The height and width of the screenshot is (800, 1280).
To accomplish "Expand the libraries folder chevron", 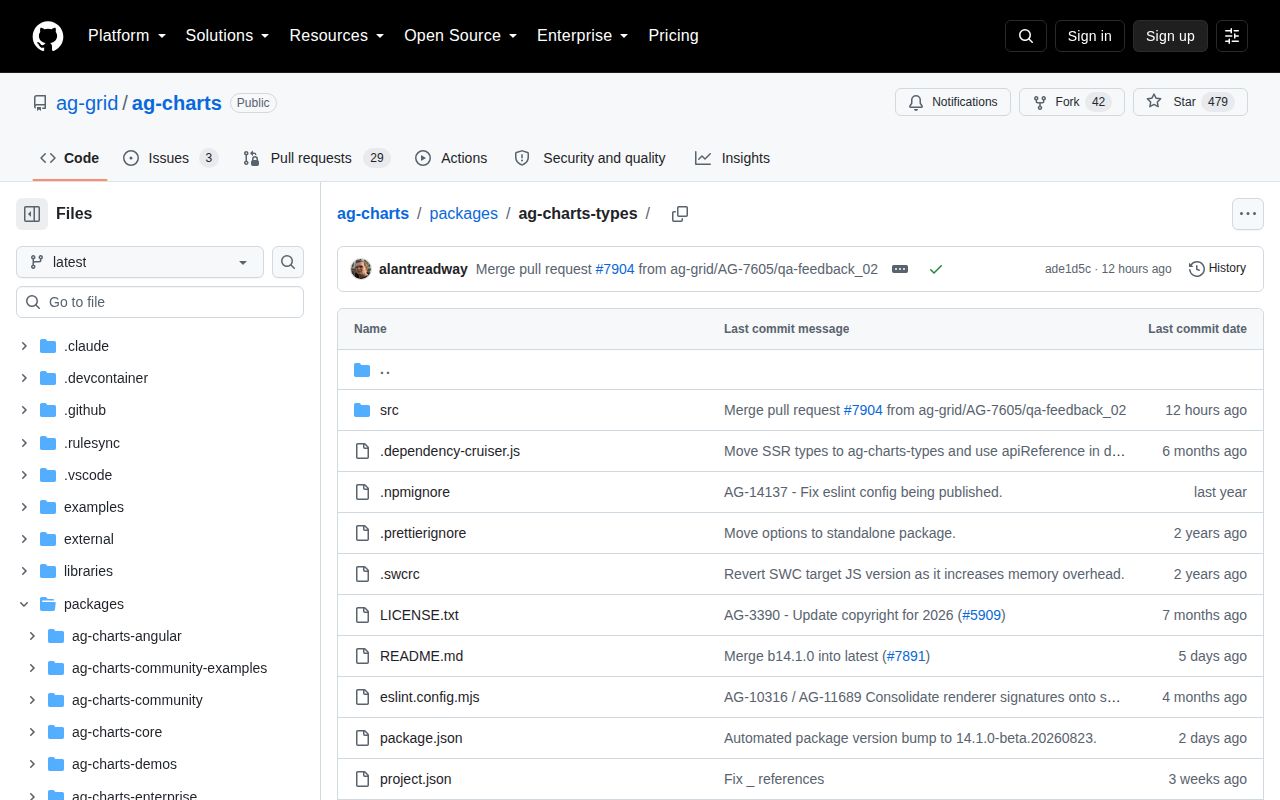I will pos(24,571).
